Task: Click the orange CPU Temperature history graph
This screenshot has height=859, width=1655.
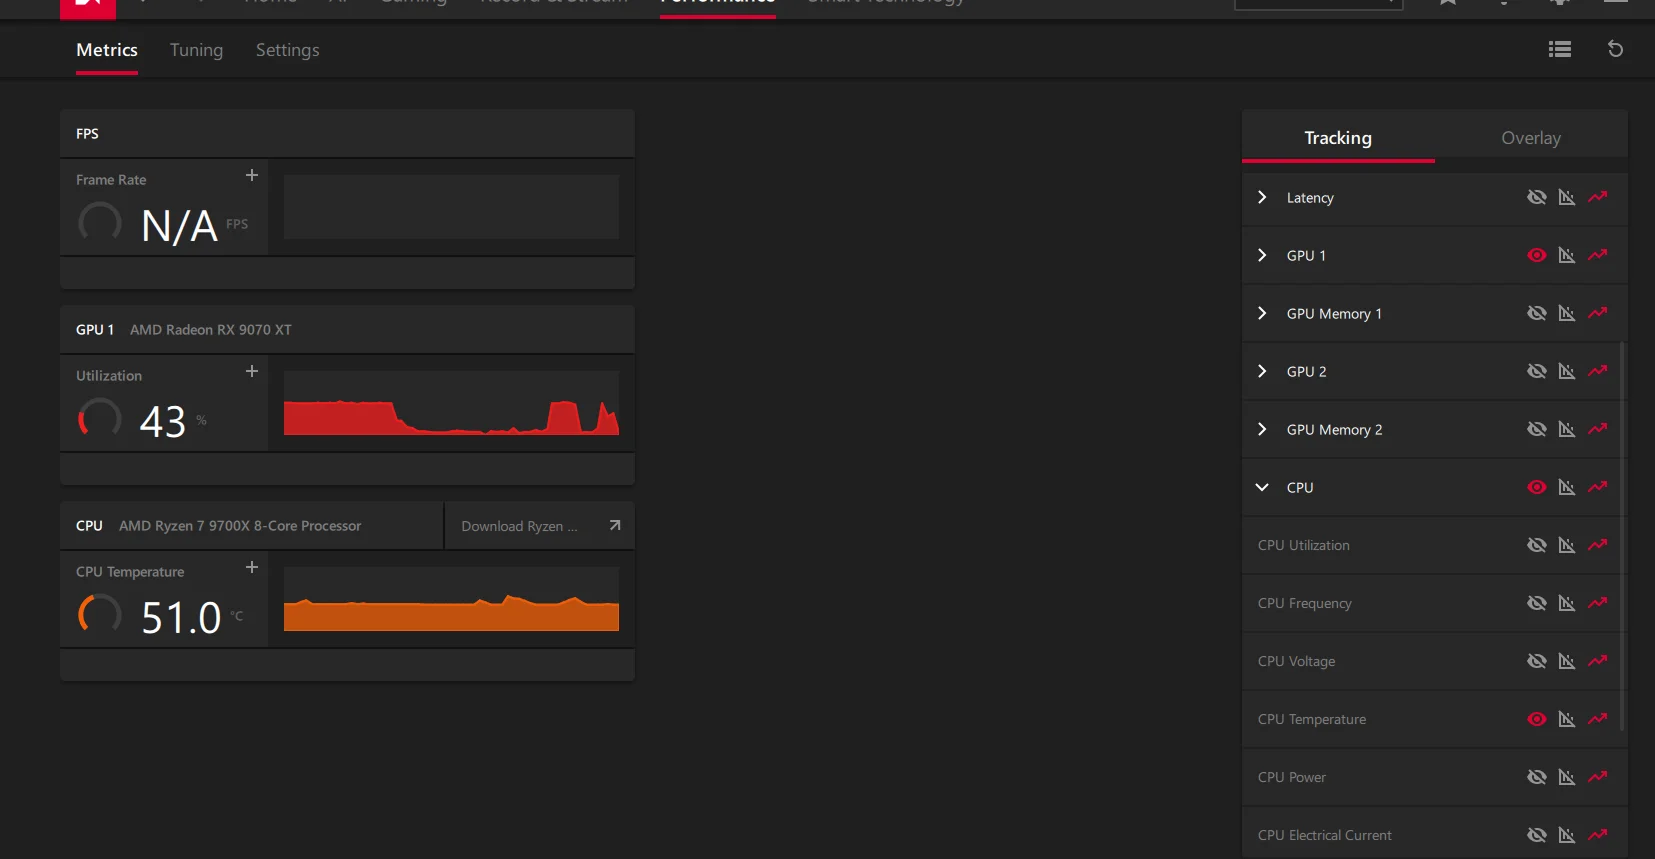Action: (x=451, y=599)
